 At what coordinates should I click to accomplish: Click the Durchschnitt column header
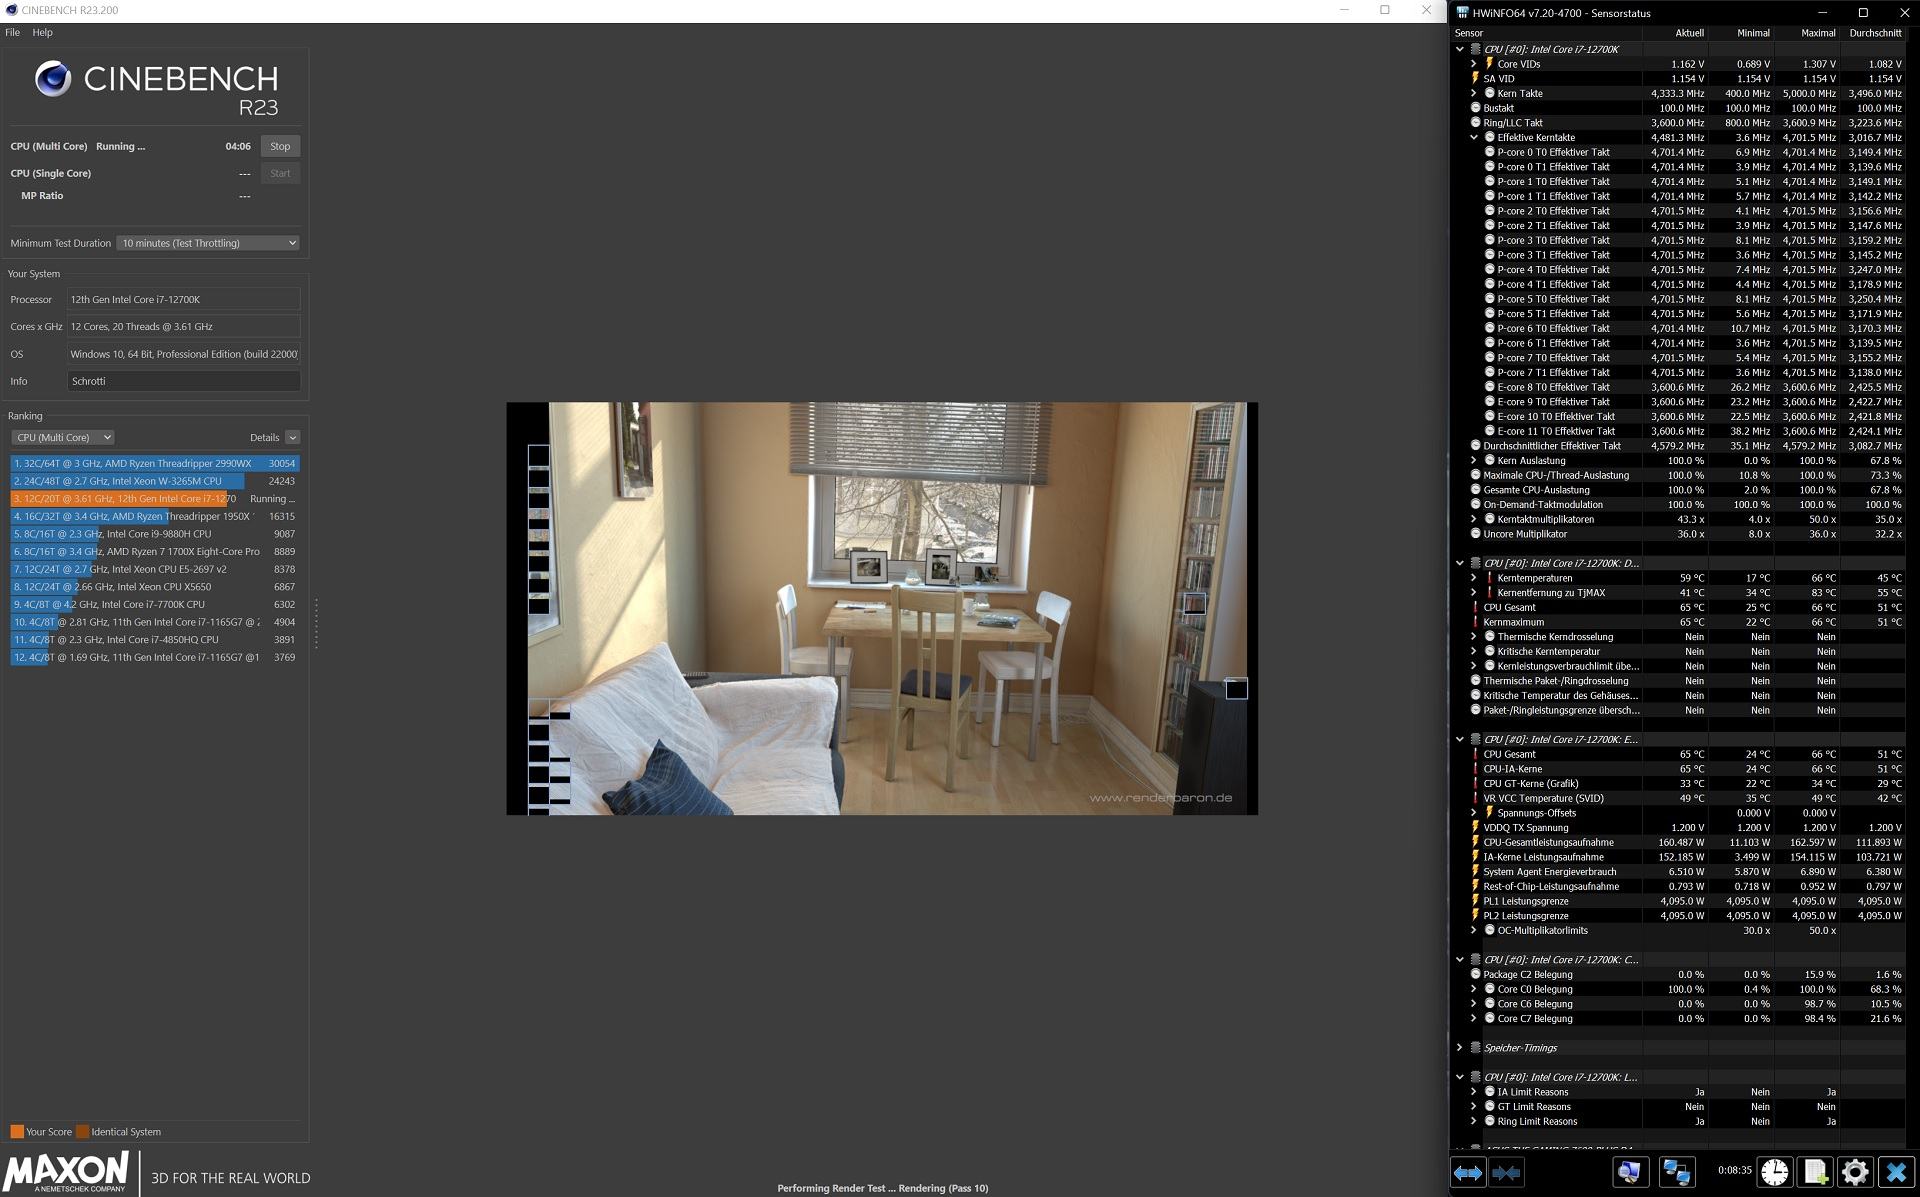click(x=1875, y=33)
